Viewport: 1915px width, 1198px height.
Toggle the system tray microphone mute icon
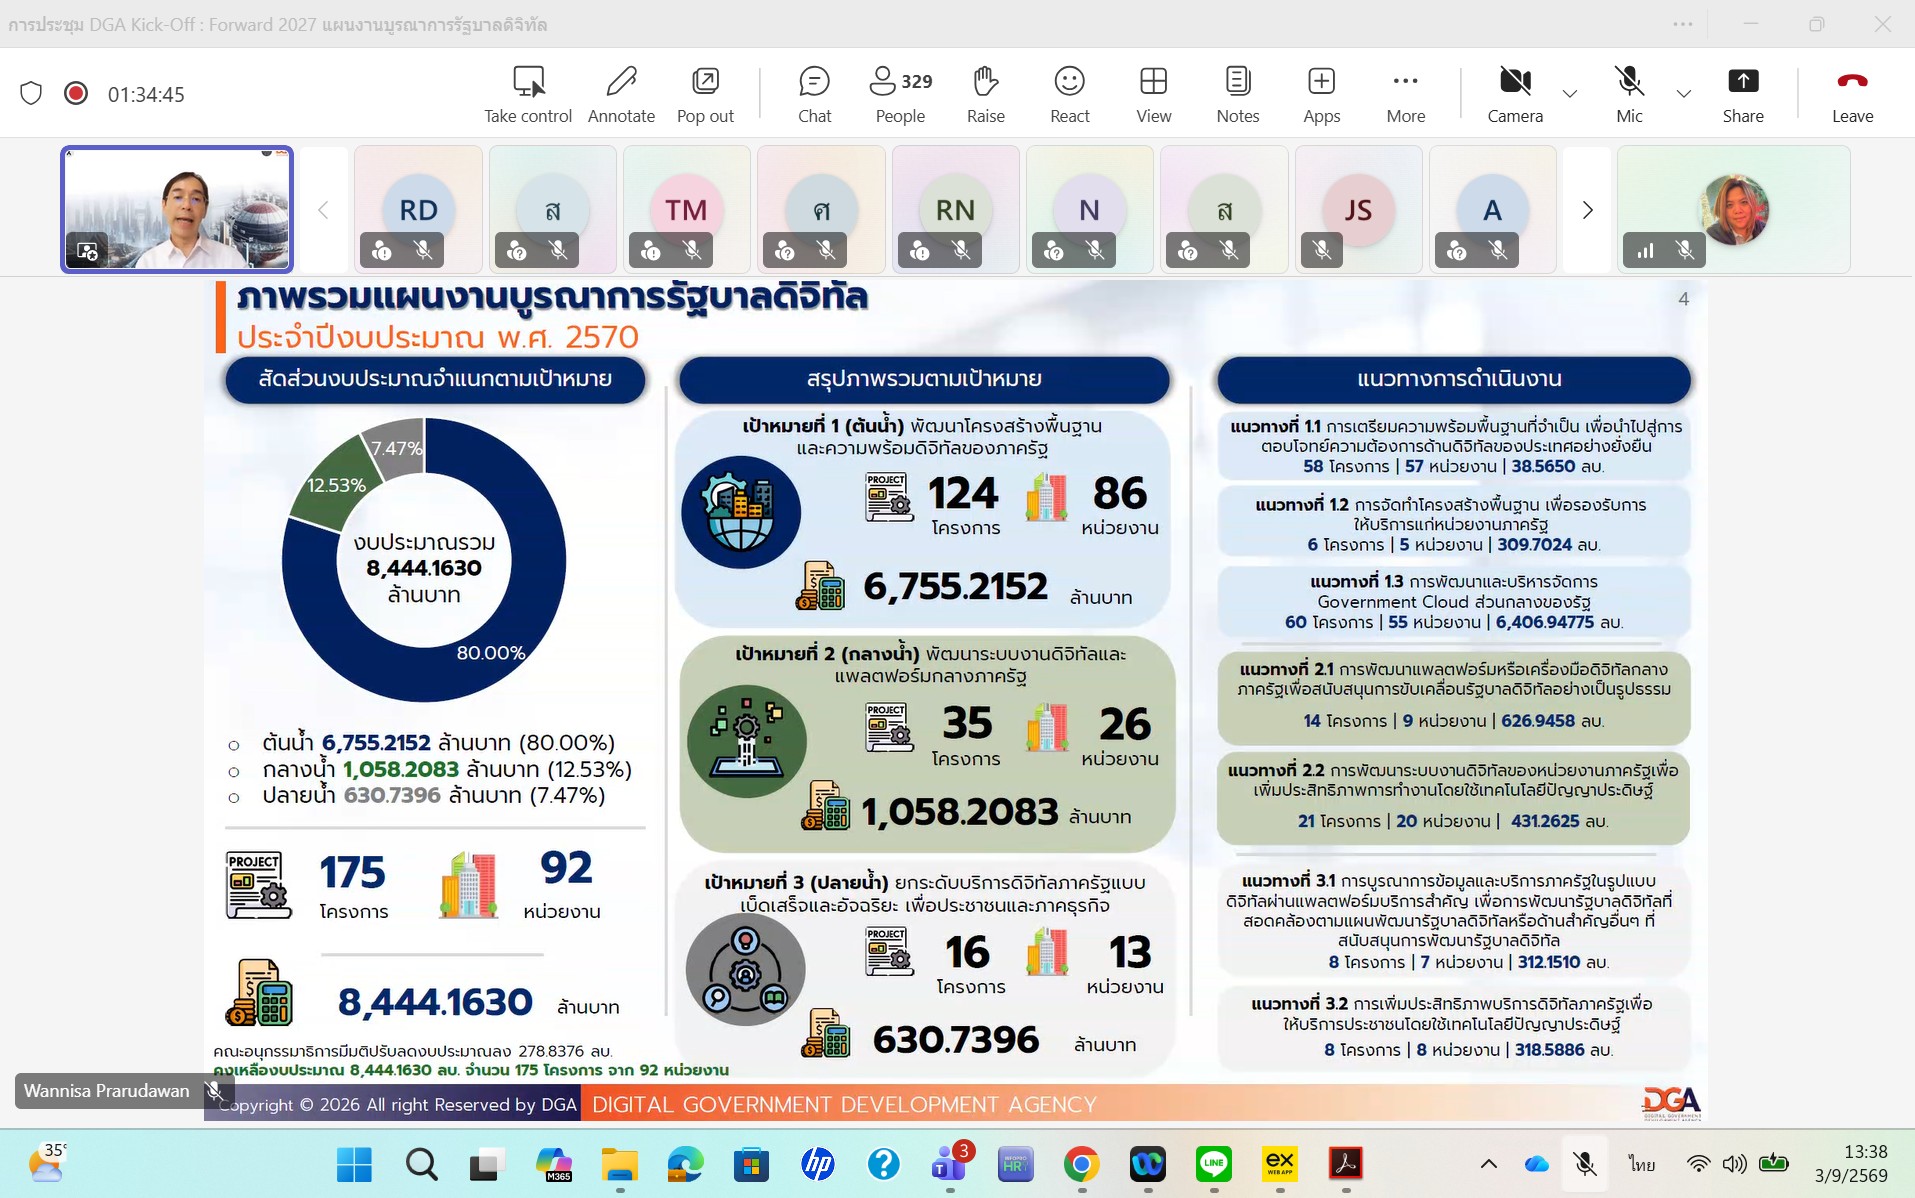point(1584,1163)
